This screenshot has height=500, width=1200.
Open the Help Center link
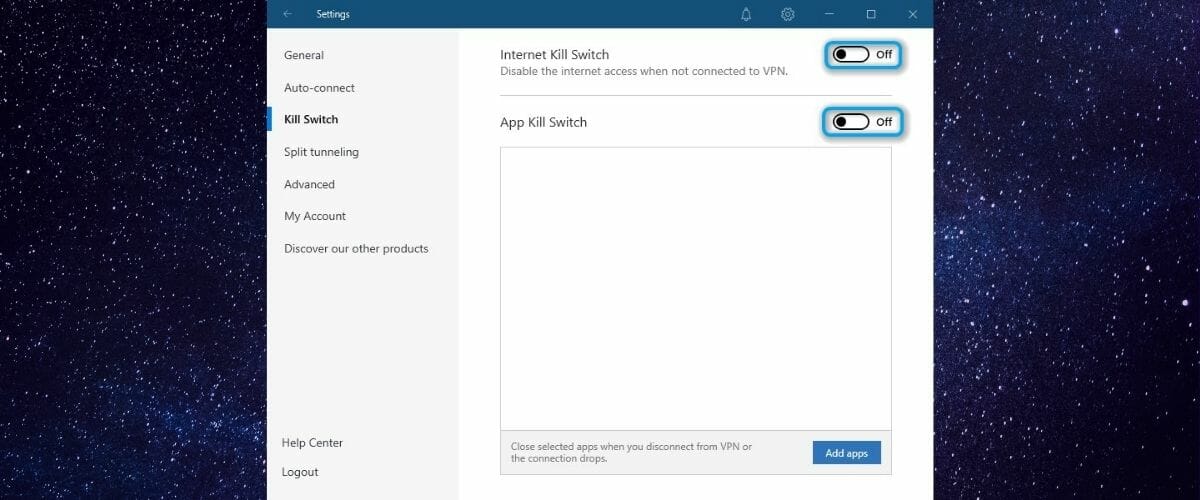click(x=313, y=442)
